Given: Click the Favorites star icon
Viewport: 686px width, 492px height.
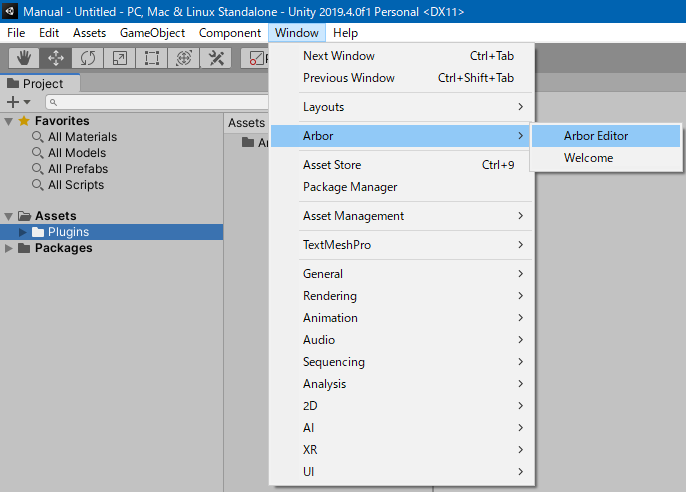Looking at the screenshot, I should pyautogui.click(x=24, y=121).
